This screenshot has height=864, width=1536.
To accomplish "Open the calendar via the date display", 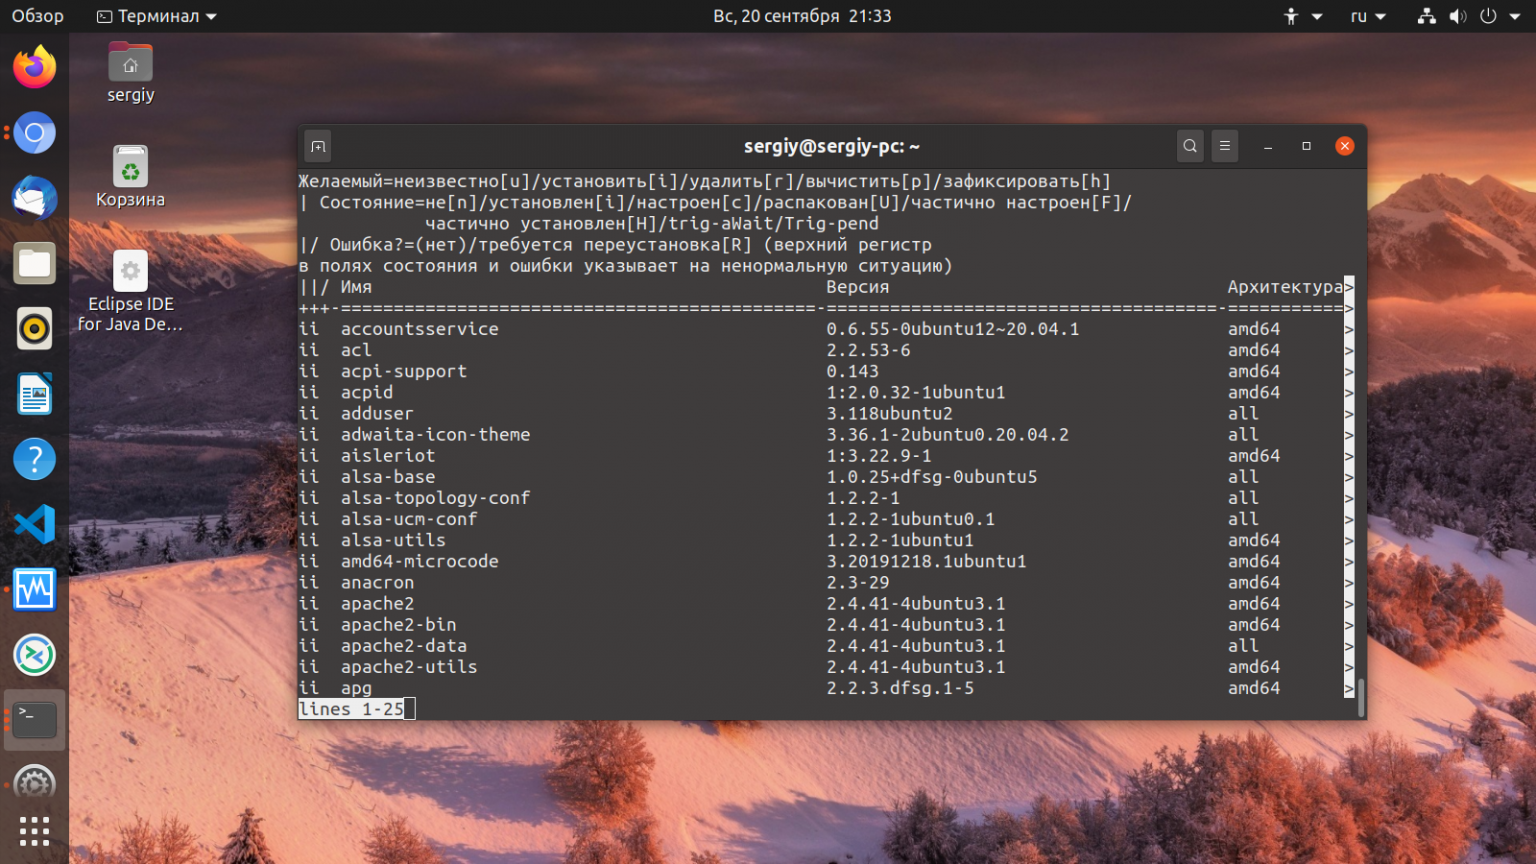I will point(802,16).
